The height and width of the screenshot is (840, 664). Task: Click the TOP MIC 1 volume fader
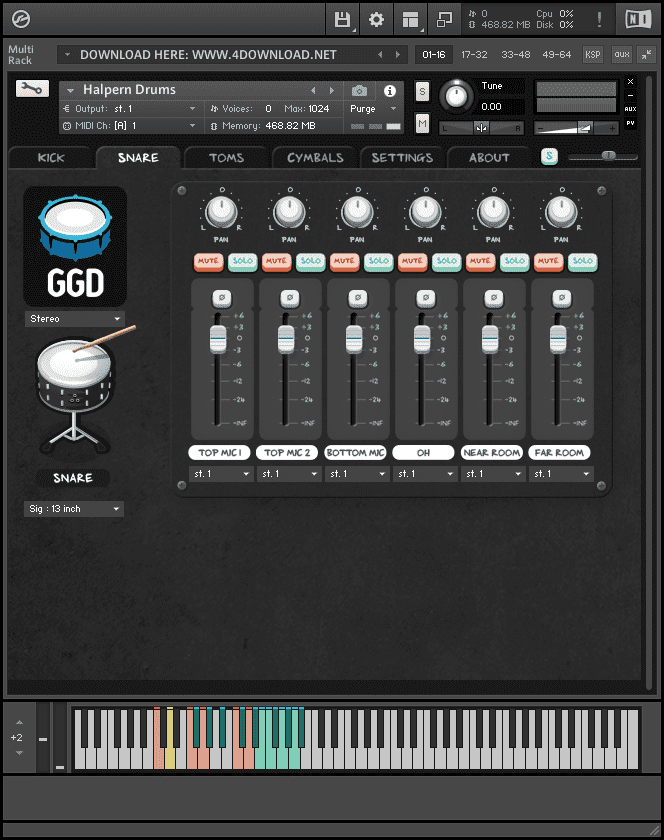pos(218,340)
